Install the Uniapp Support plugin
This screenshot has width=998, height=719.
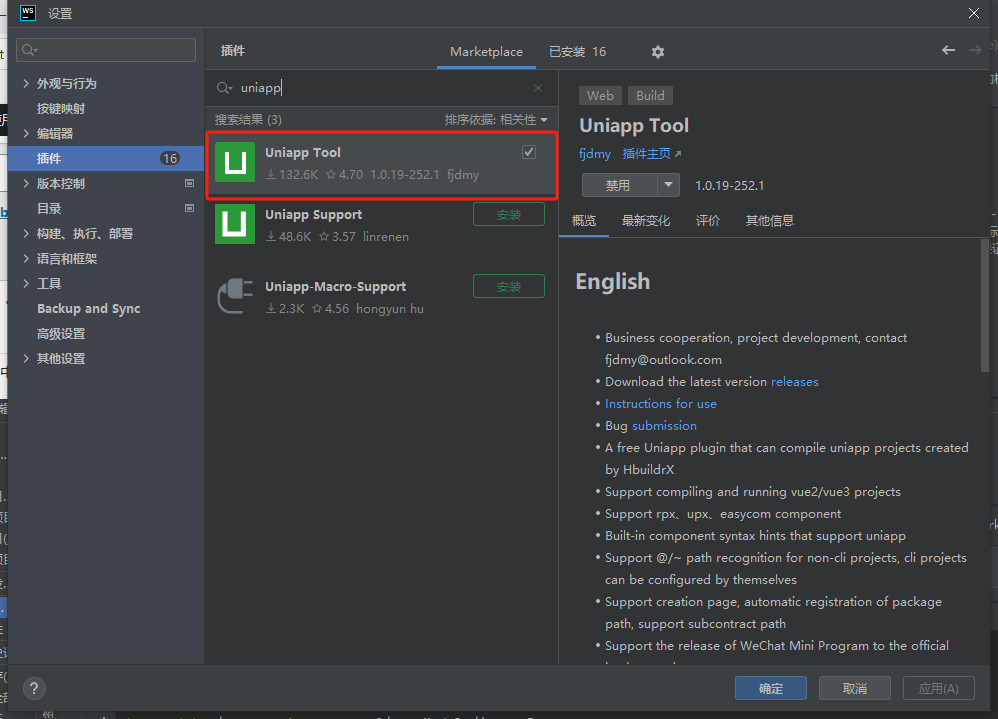508,214
